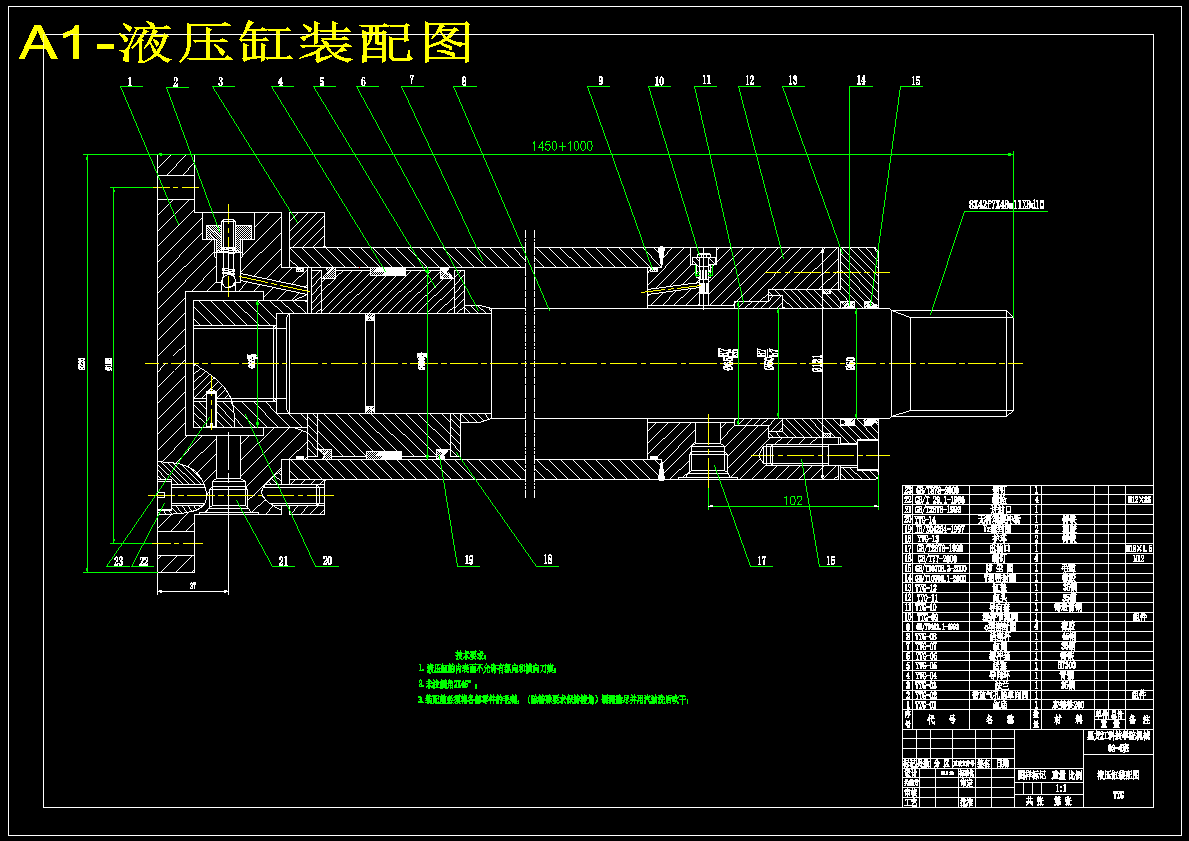Click the yellow title 'A1-液压缸装配图'
The width and height of the screenshot is (1189, 841).
point(247,44)
